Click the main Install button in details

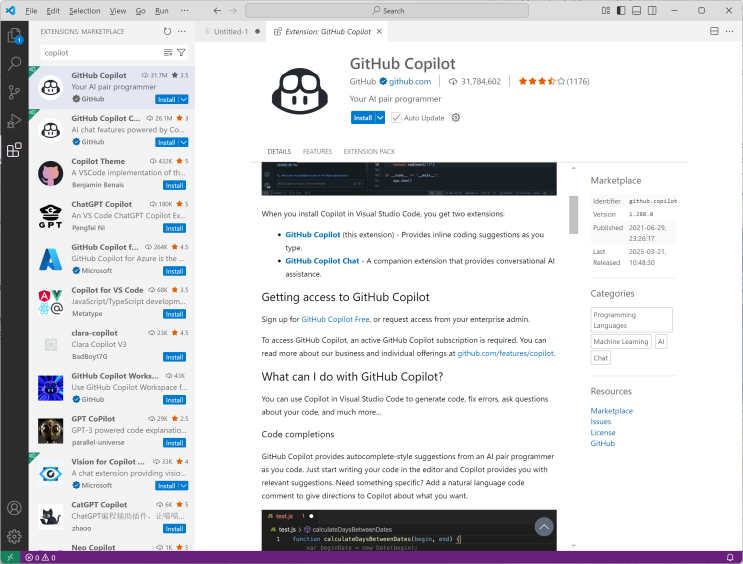[x=363, y=118]
